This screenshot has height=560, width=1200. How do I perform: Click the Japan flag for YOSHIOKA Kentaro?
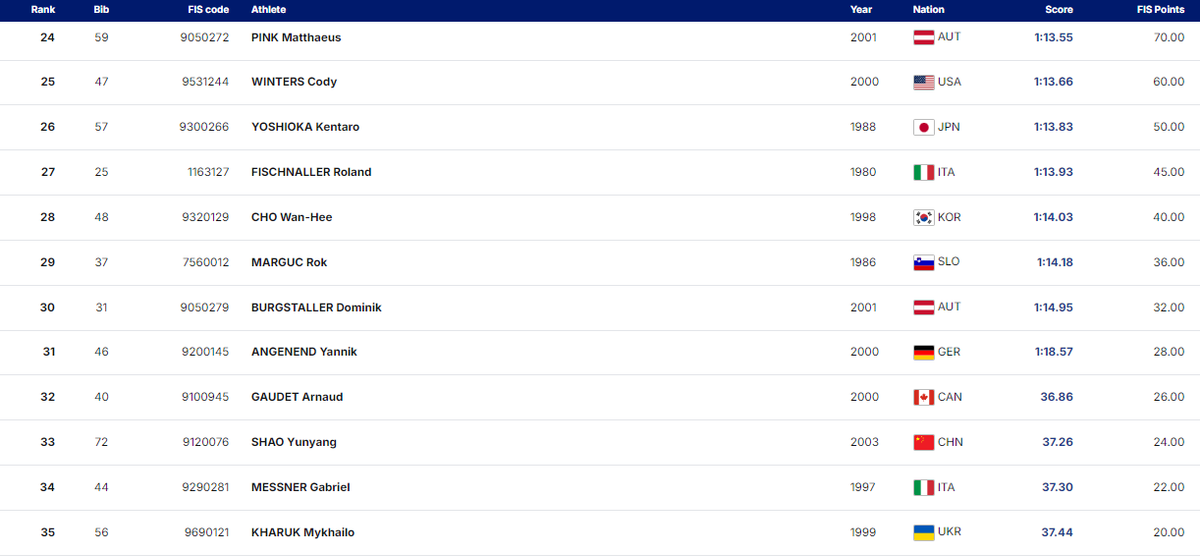point(923,127)
